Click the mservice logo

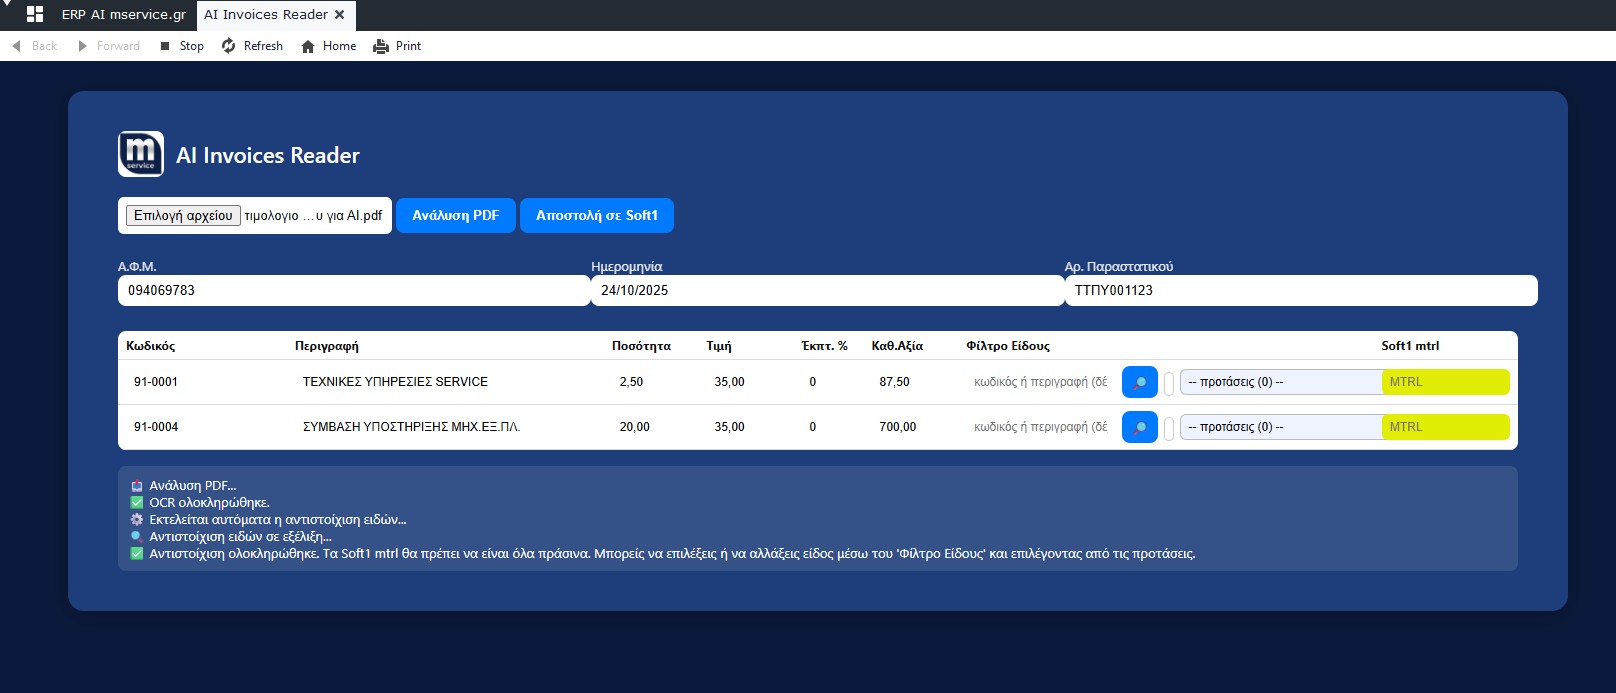[x=141, y=154]
